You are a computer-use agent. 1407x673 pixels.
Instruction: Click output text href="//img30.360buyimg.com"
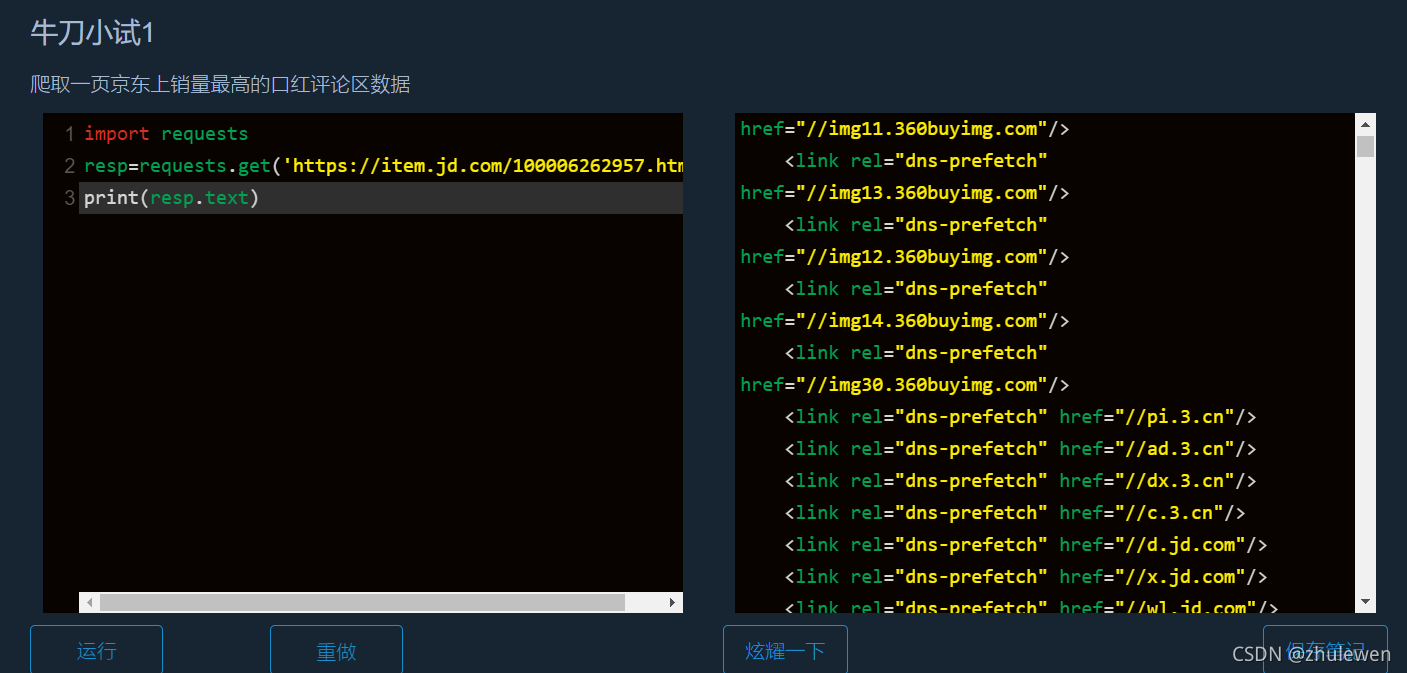pyautogui.click(x=905, y=385)
